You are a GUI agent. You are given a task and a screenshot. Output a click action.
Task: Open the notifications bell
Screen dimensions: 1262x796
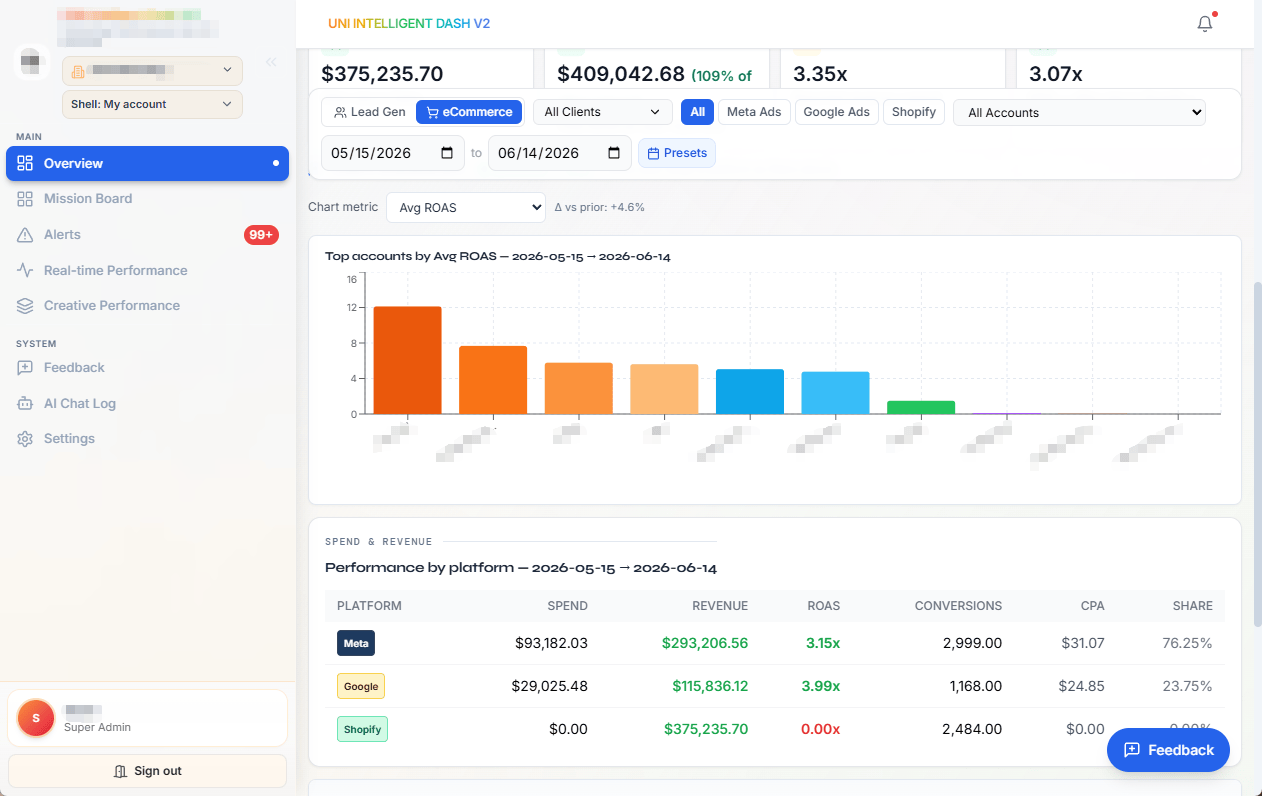tap(1205, 24)
